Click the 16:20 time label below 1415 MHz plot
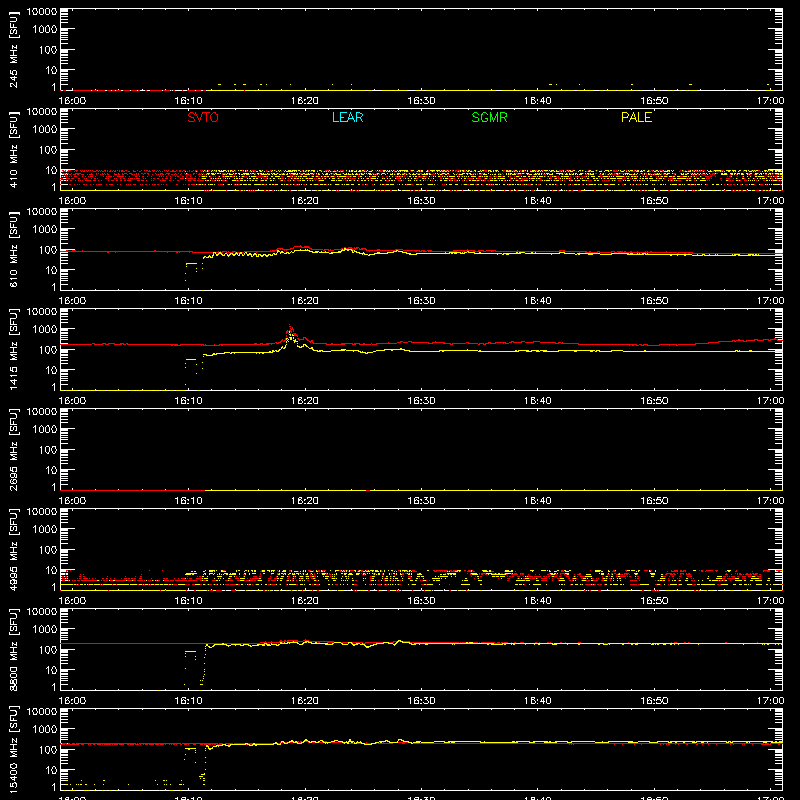The image size is (800, 800). (x=305, y=401)
